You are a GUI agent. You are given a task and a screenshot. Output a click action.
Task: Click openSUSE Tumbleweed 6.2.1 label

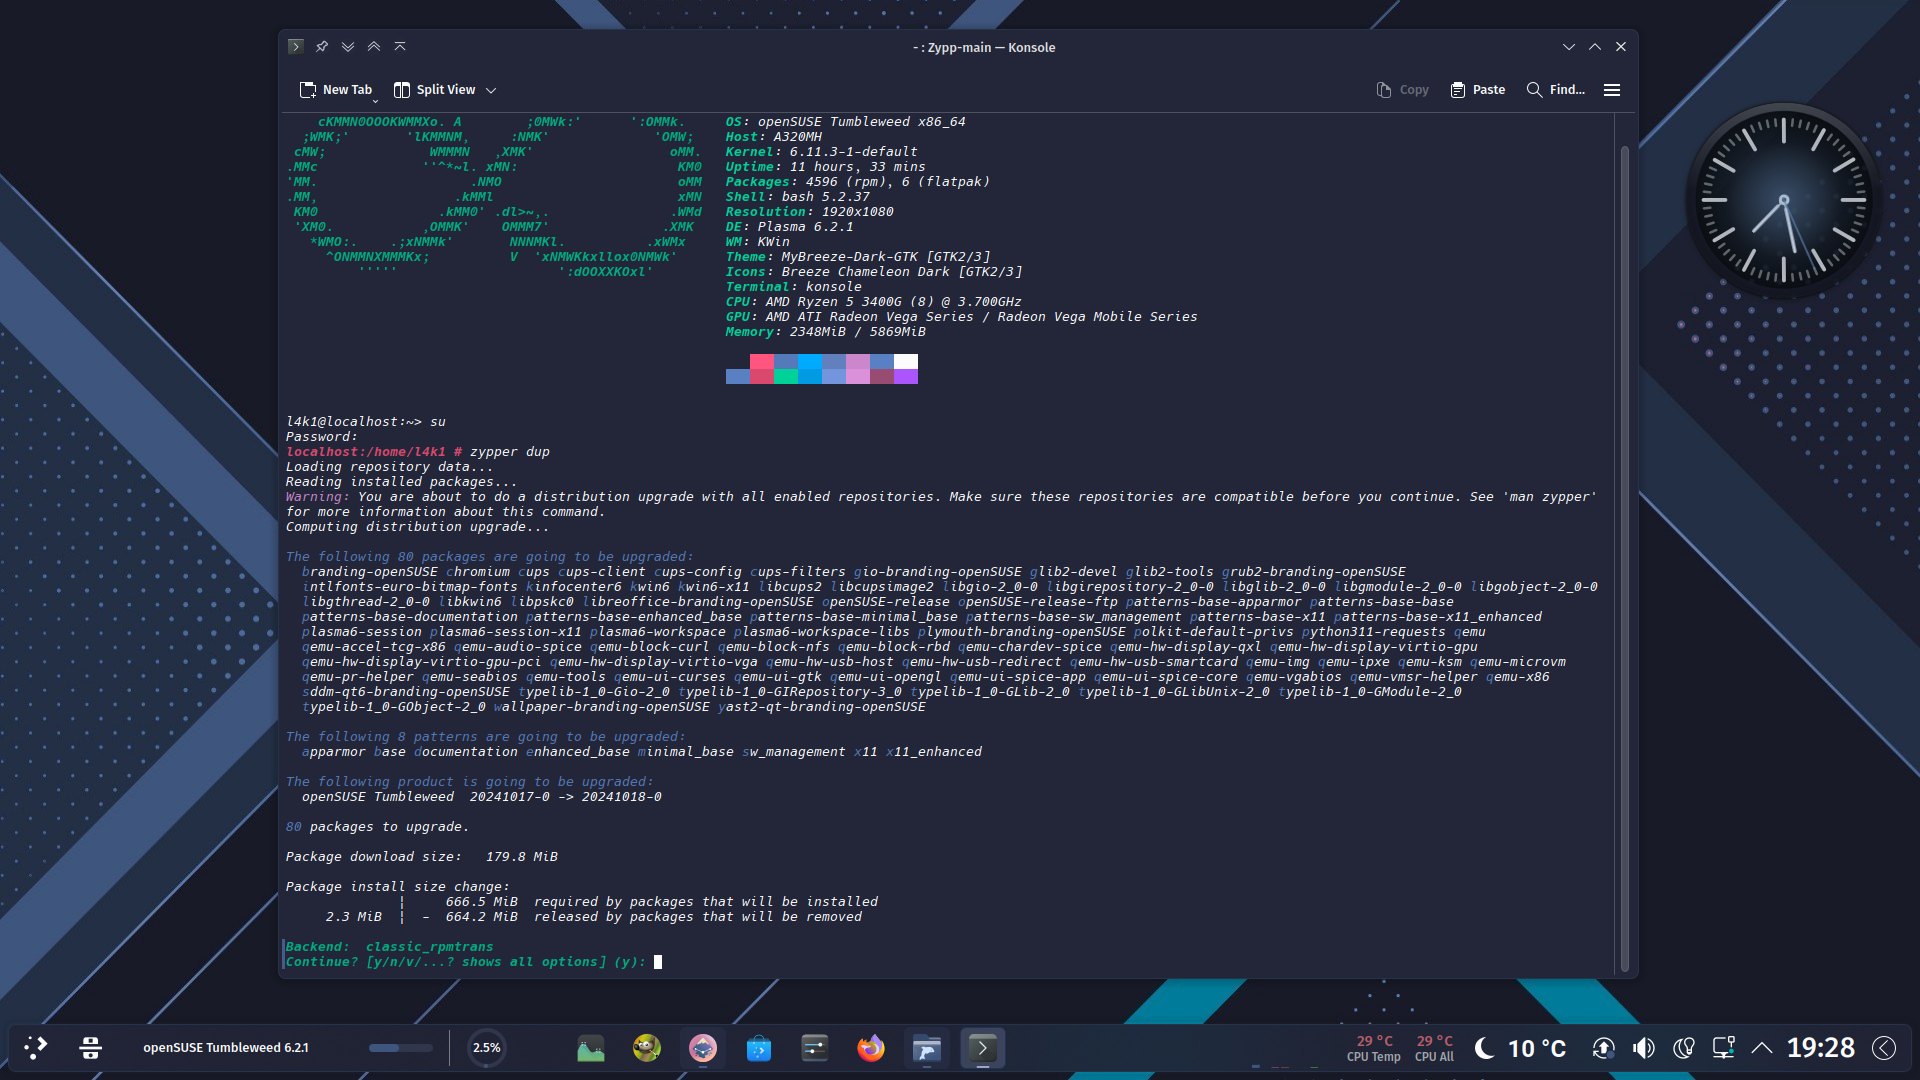[x=226, y=1048]
